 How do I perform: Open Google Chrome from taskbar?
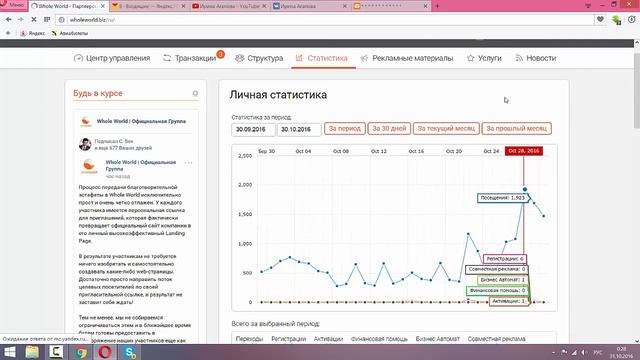coord(81,352)
